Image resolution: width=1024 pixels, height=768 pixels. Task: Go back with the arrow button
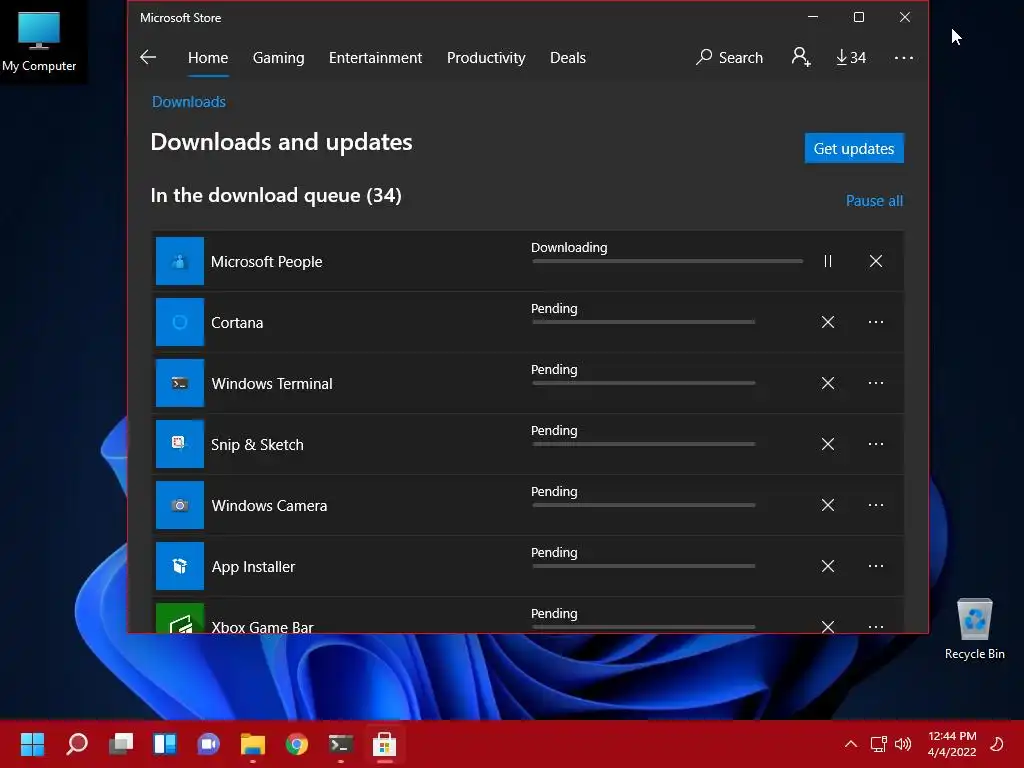click(148, 57)
